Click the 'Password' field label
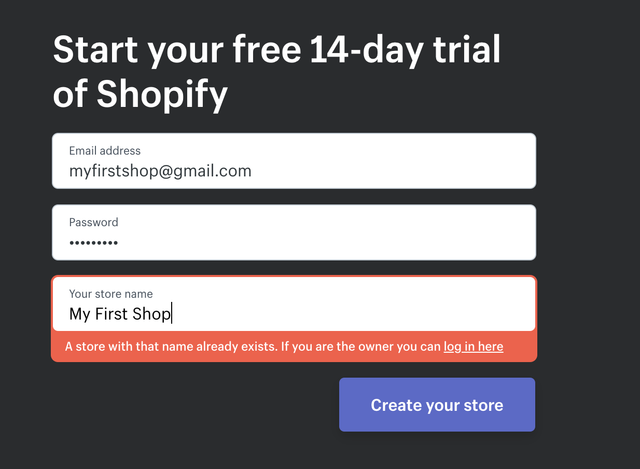Screen dimensions: 640x469 (x=93, y=222)
